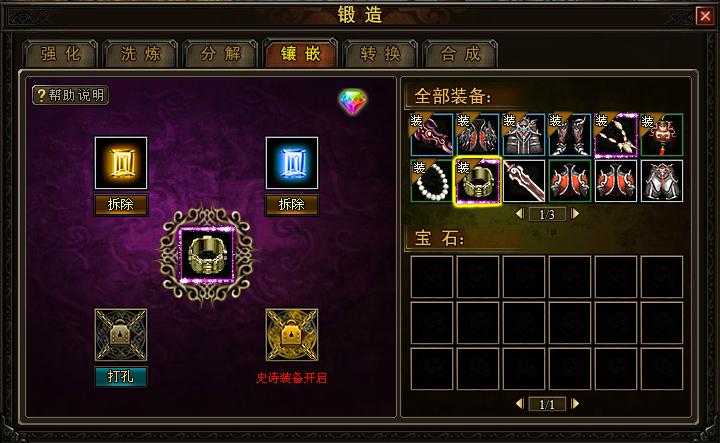Go to next gemstone page arrow
Viewport: 720px width, 443px height.
click(x=575, y=404)
